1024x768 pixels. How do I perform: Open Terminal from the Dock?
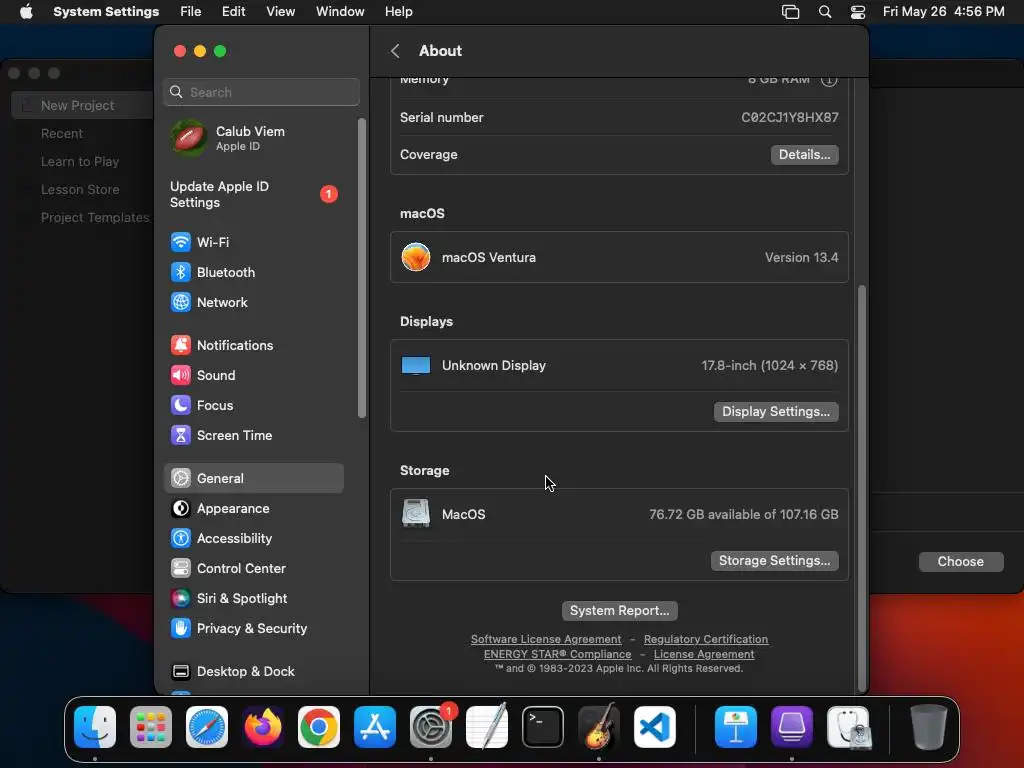pos(543,727)
